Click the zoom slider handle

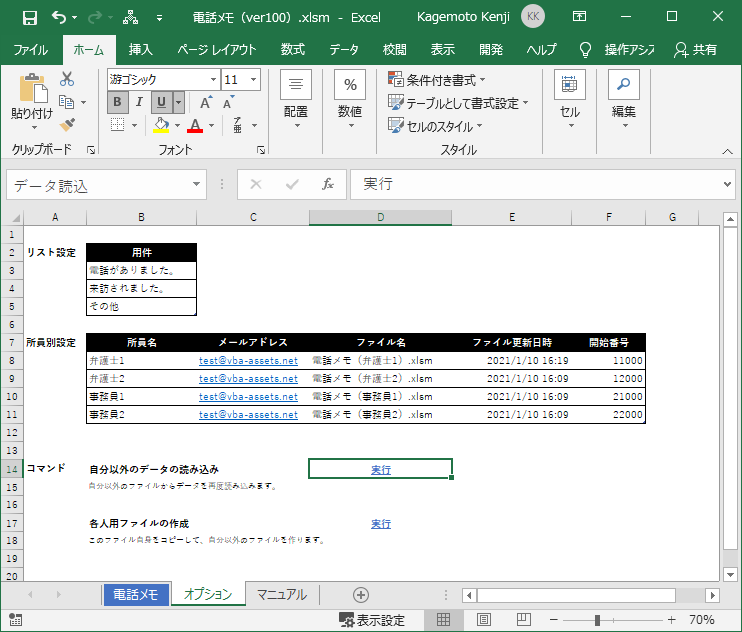(597, 620)
